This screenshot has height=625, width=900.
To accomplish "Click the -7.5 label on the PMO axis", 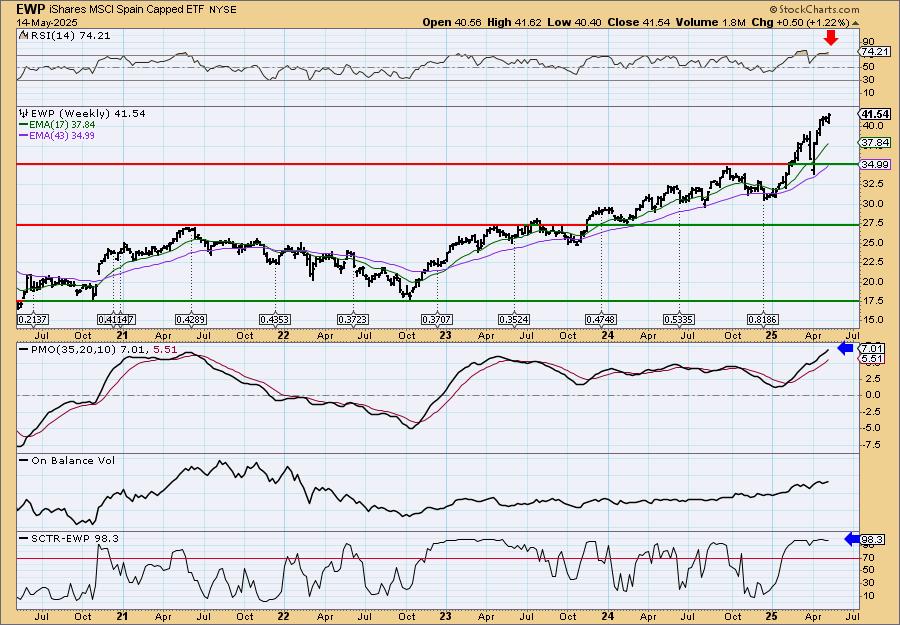I will [x=872, y=444].
